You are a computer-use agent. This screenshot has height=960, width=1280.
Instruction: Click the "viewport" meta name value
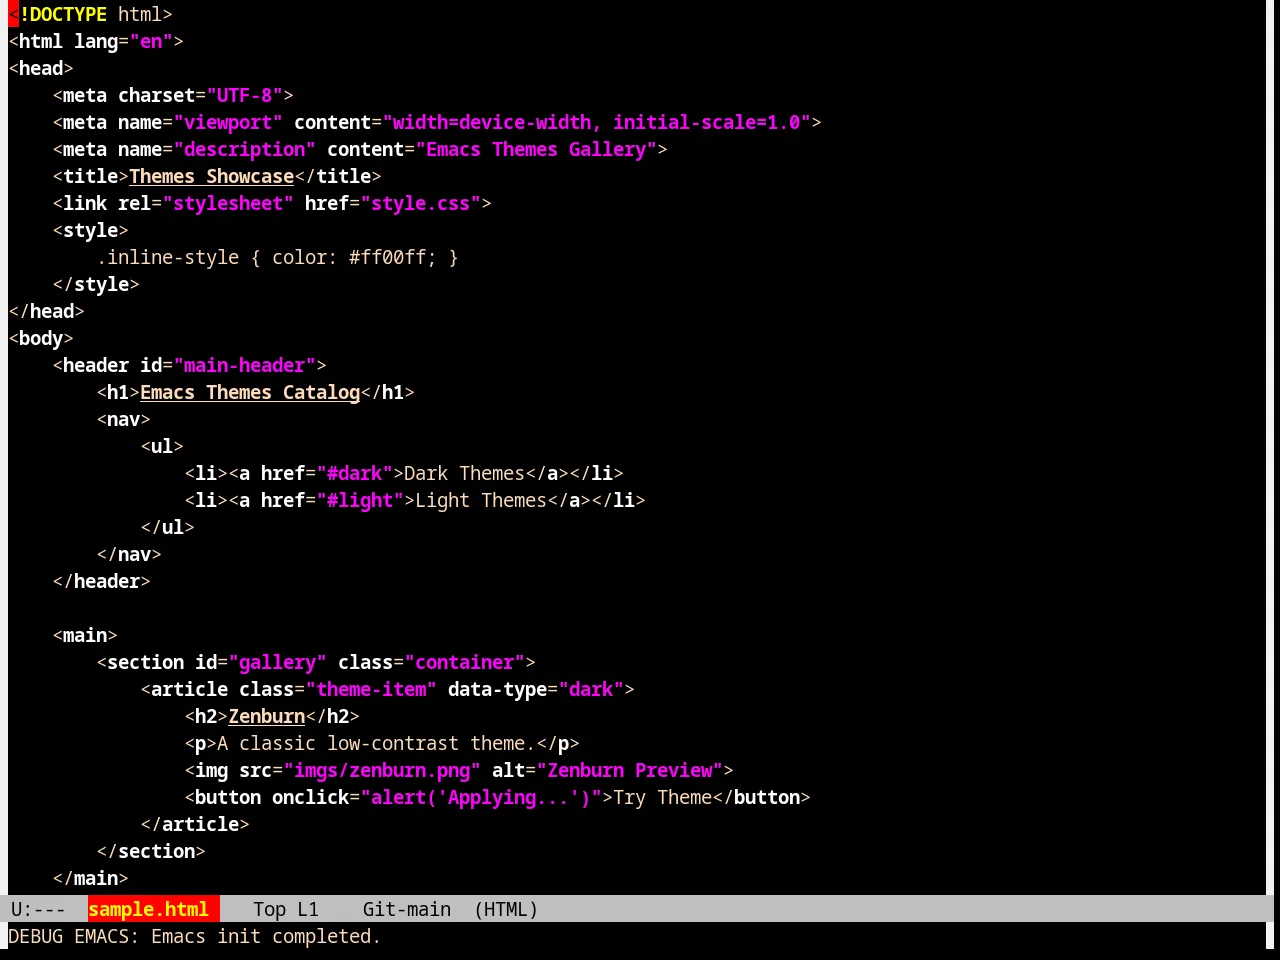click(228, 122)
